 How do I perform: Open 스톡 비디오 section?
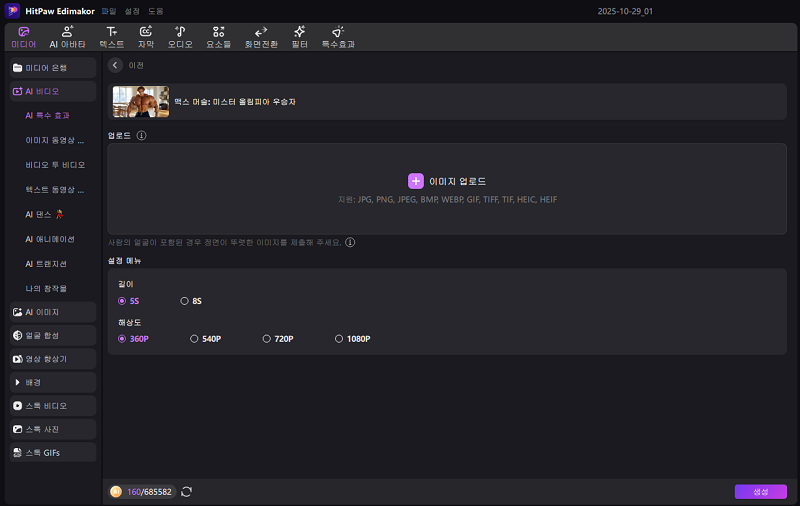(53, 406)
